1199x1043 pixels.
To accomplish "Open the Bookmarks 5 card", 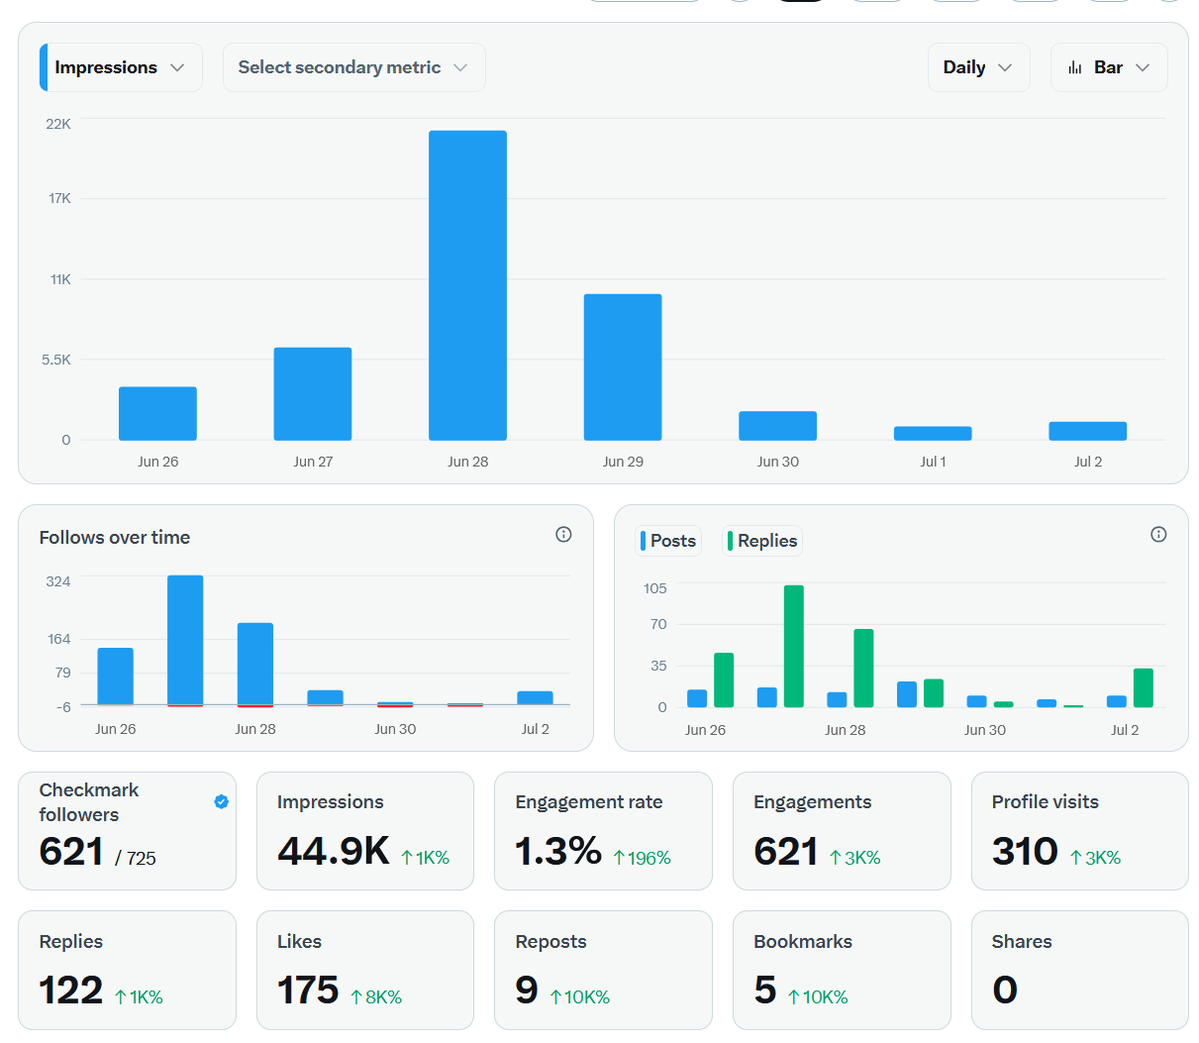I will (x=842, y=970).
